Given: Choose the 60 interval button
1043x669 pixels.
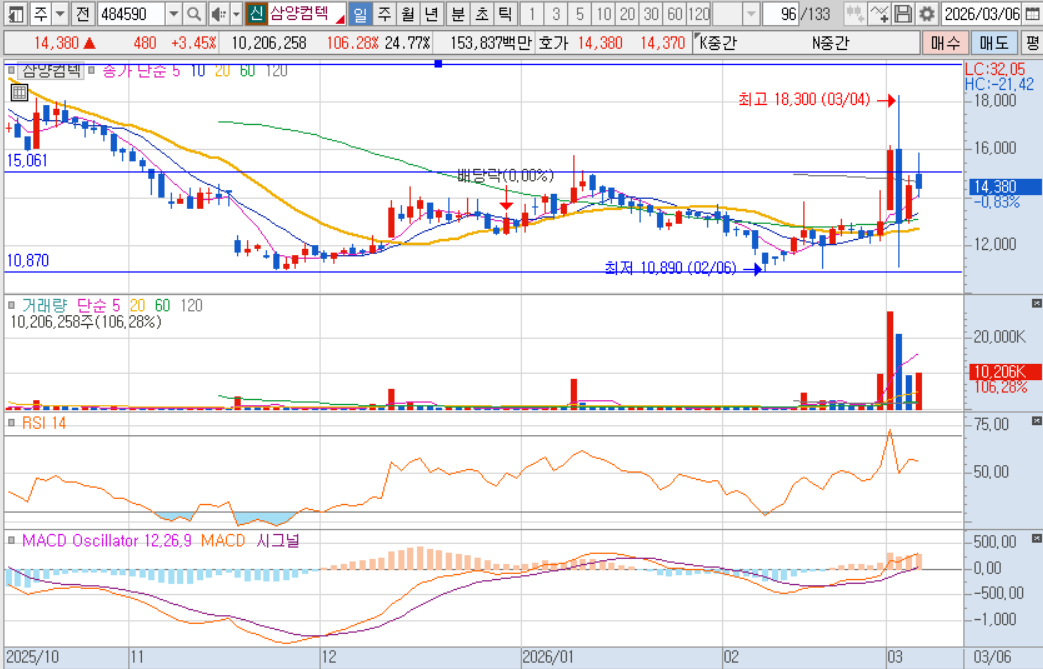Looking at the screenshot, I should [675, 13].
